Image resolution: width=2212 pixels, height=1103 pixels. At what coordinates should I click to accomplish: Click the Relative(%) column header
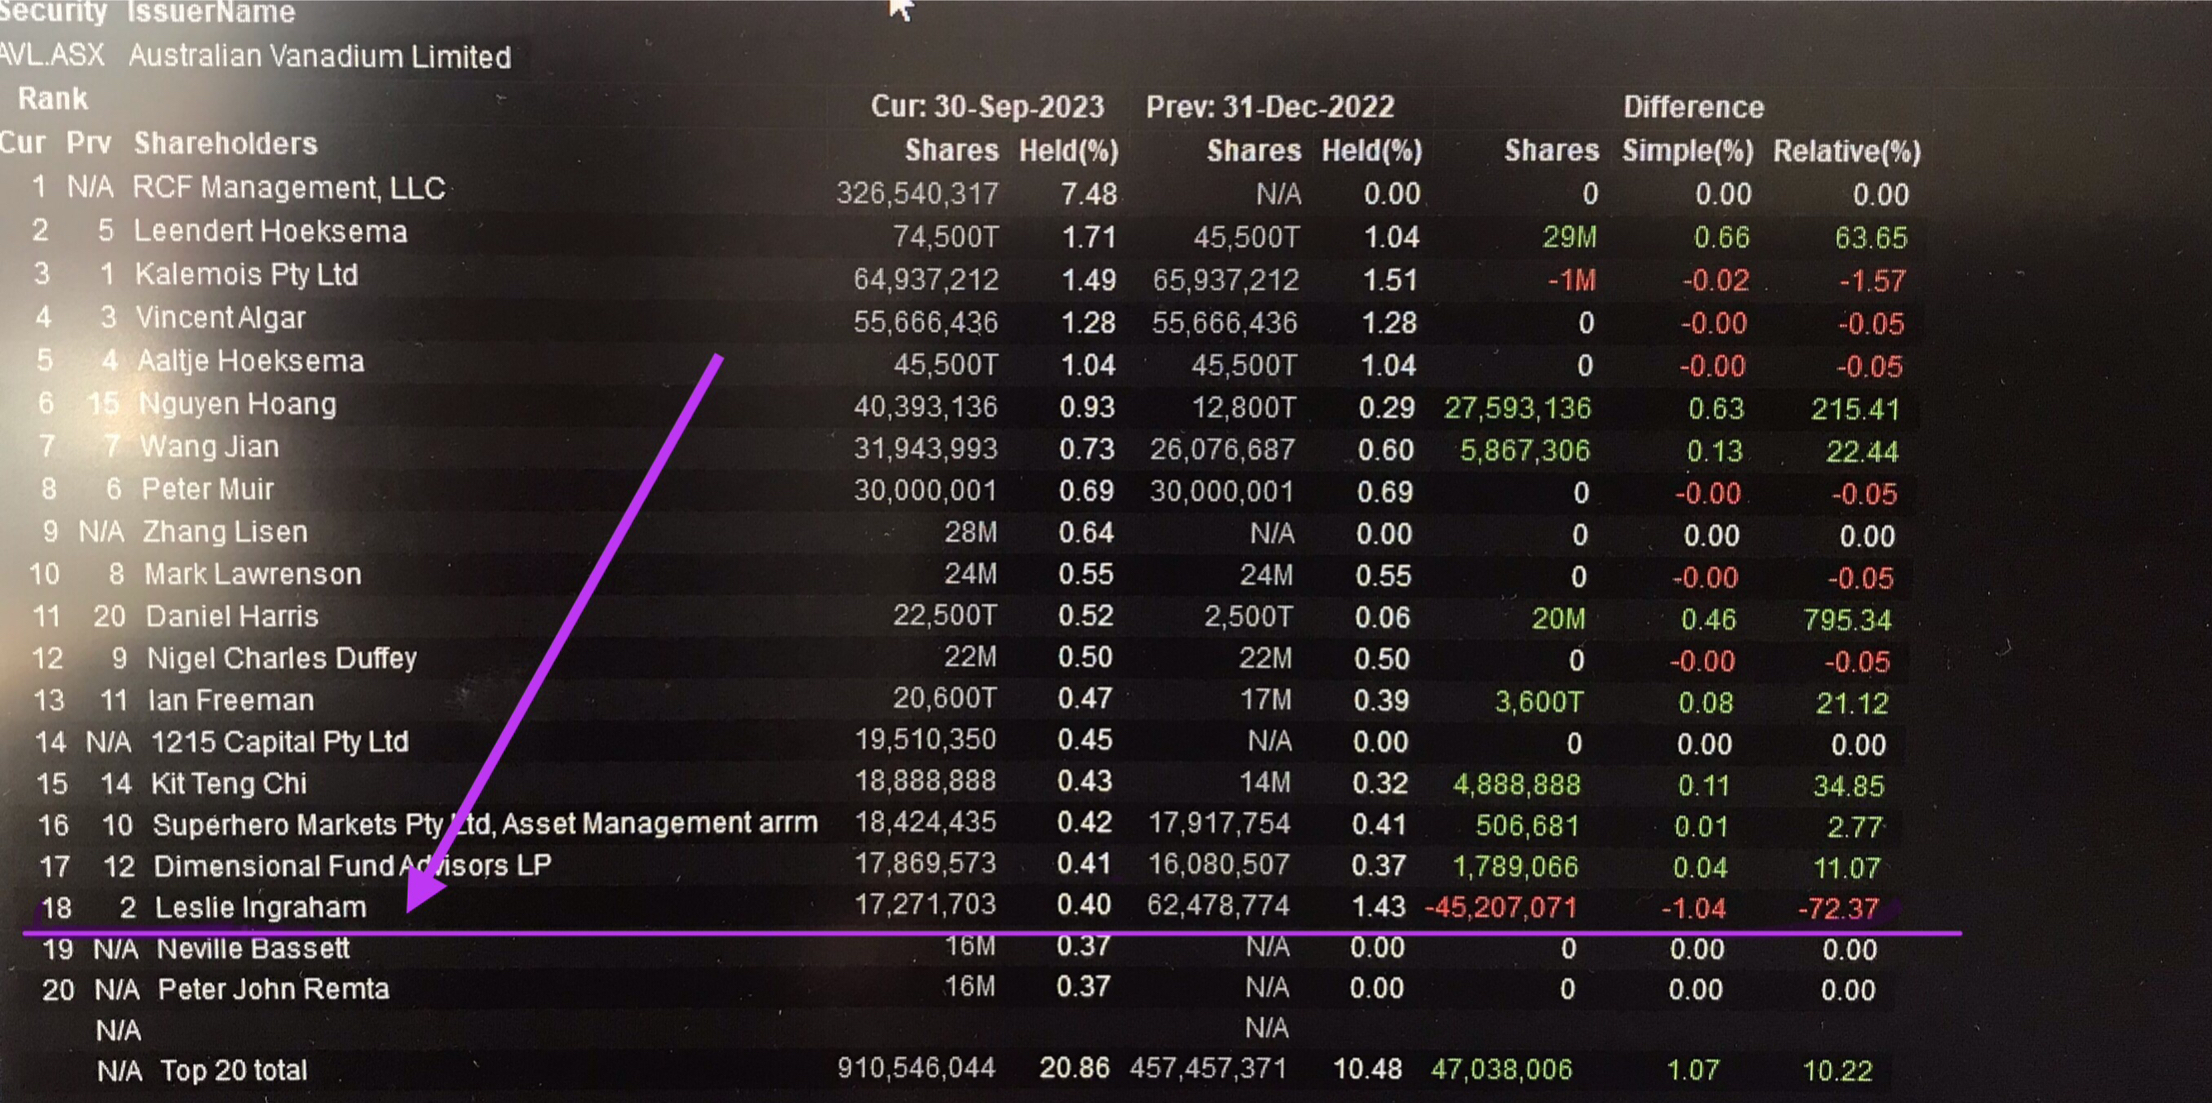click(x=1847, y=152)
